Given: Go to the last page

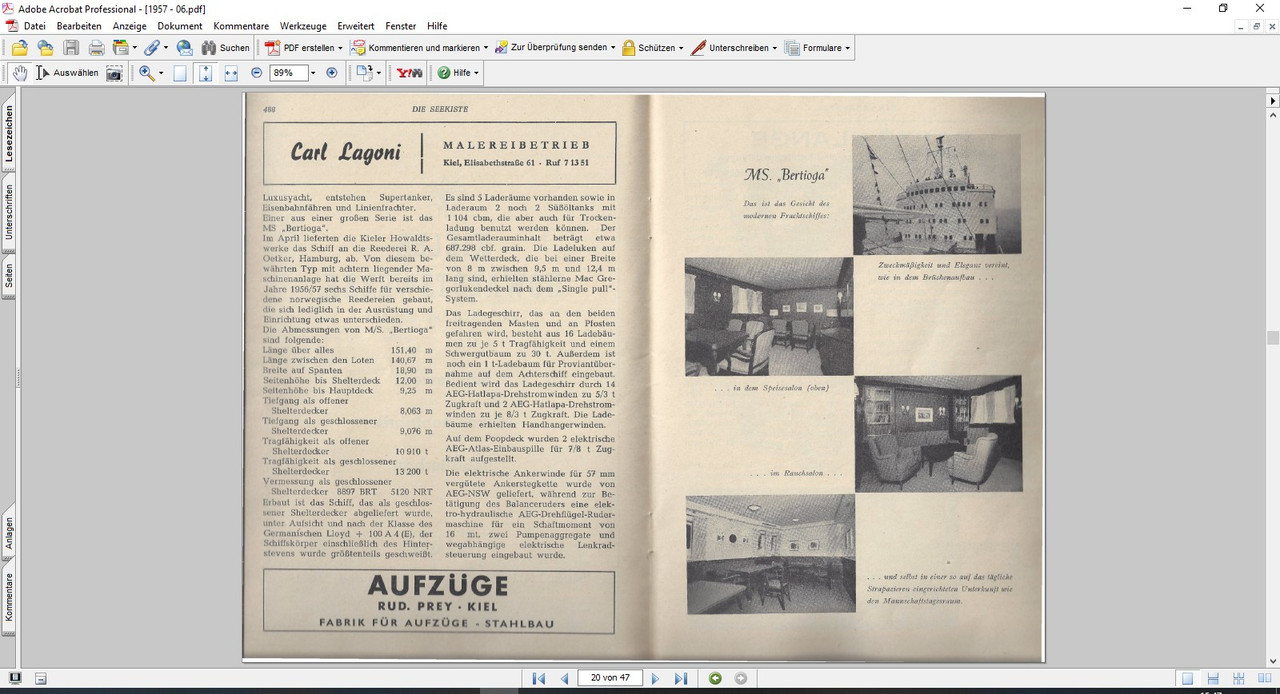Looking at the screenshot, I should coord(680,678).
